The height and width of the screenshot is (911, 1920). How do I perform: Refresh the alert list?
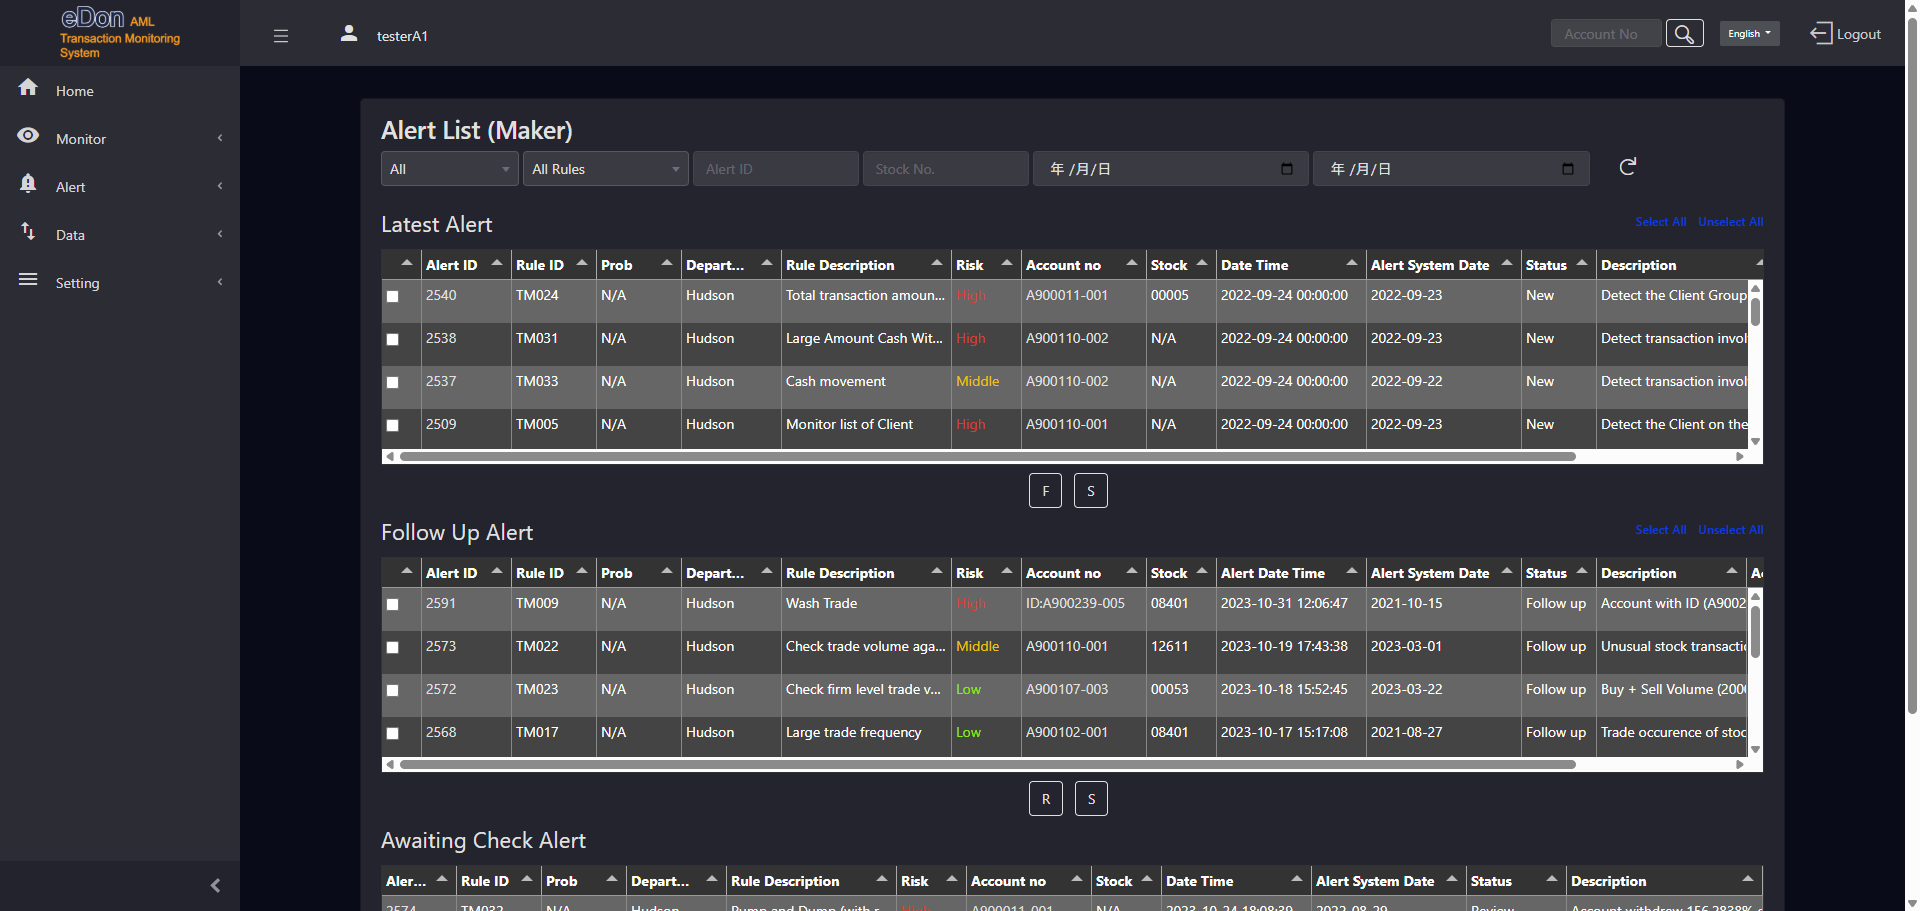click(x=1628, y=167)
